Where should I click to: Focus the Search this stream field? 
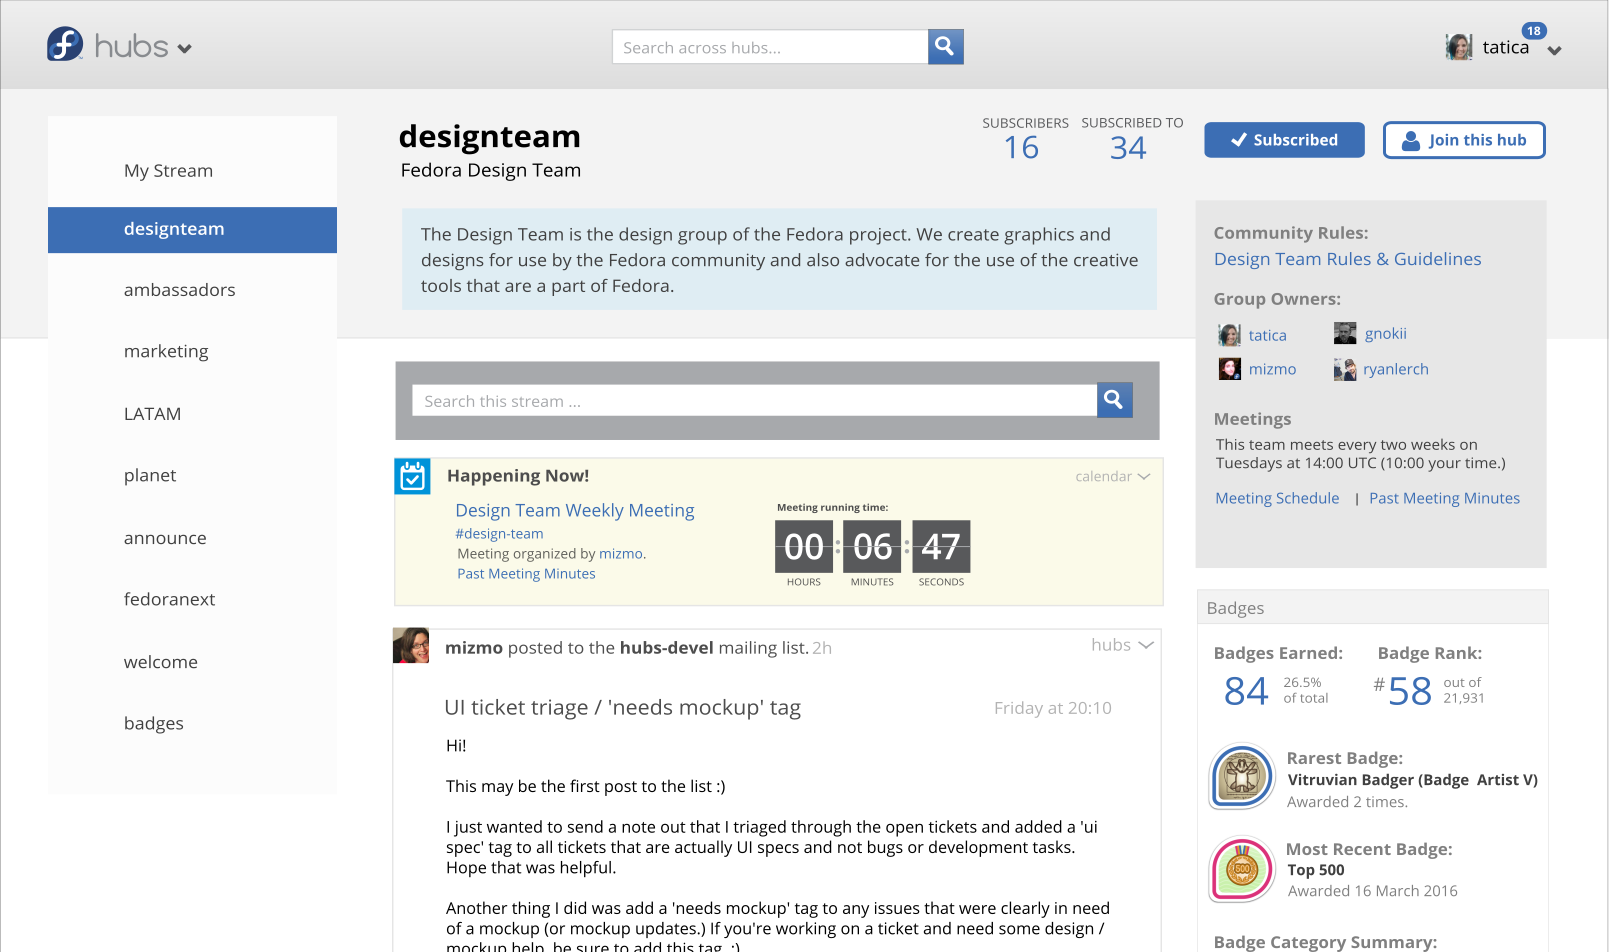click(x=754, y=400)
